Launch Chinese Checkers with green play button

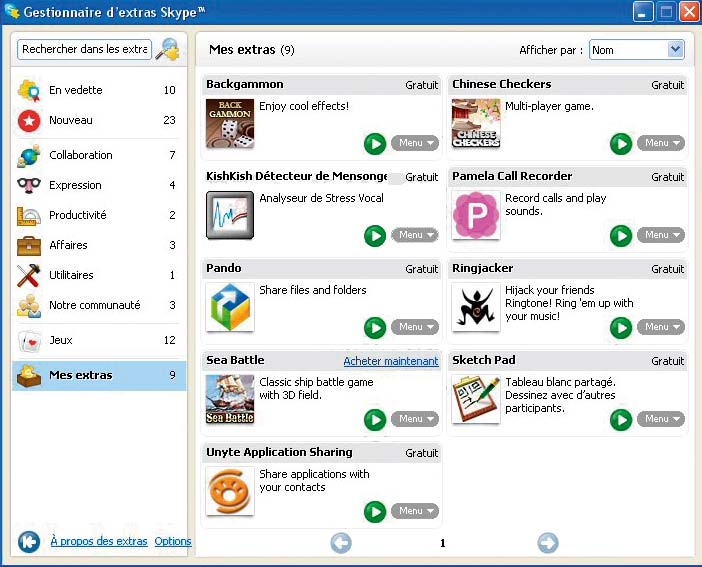[621, 144]
